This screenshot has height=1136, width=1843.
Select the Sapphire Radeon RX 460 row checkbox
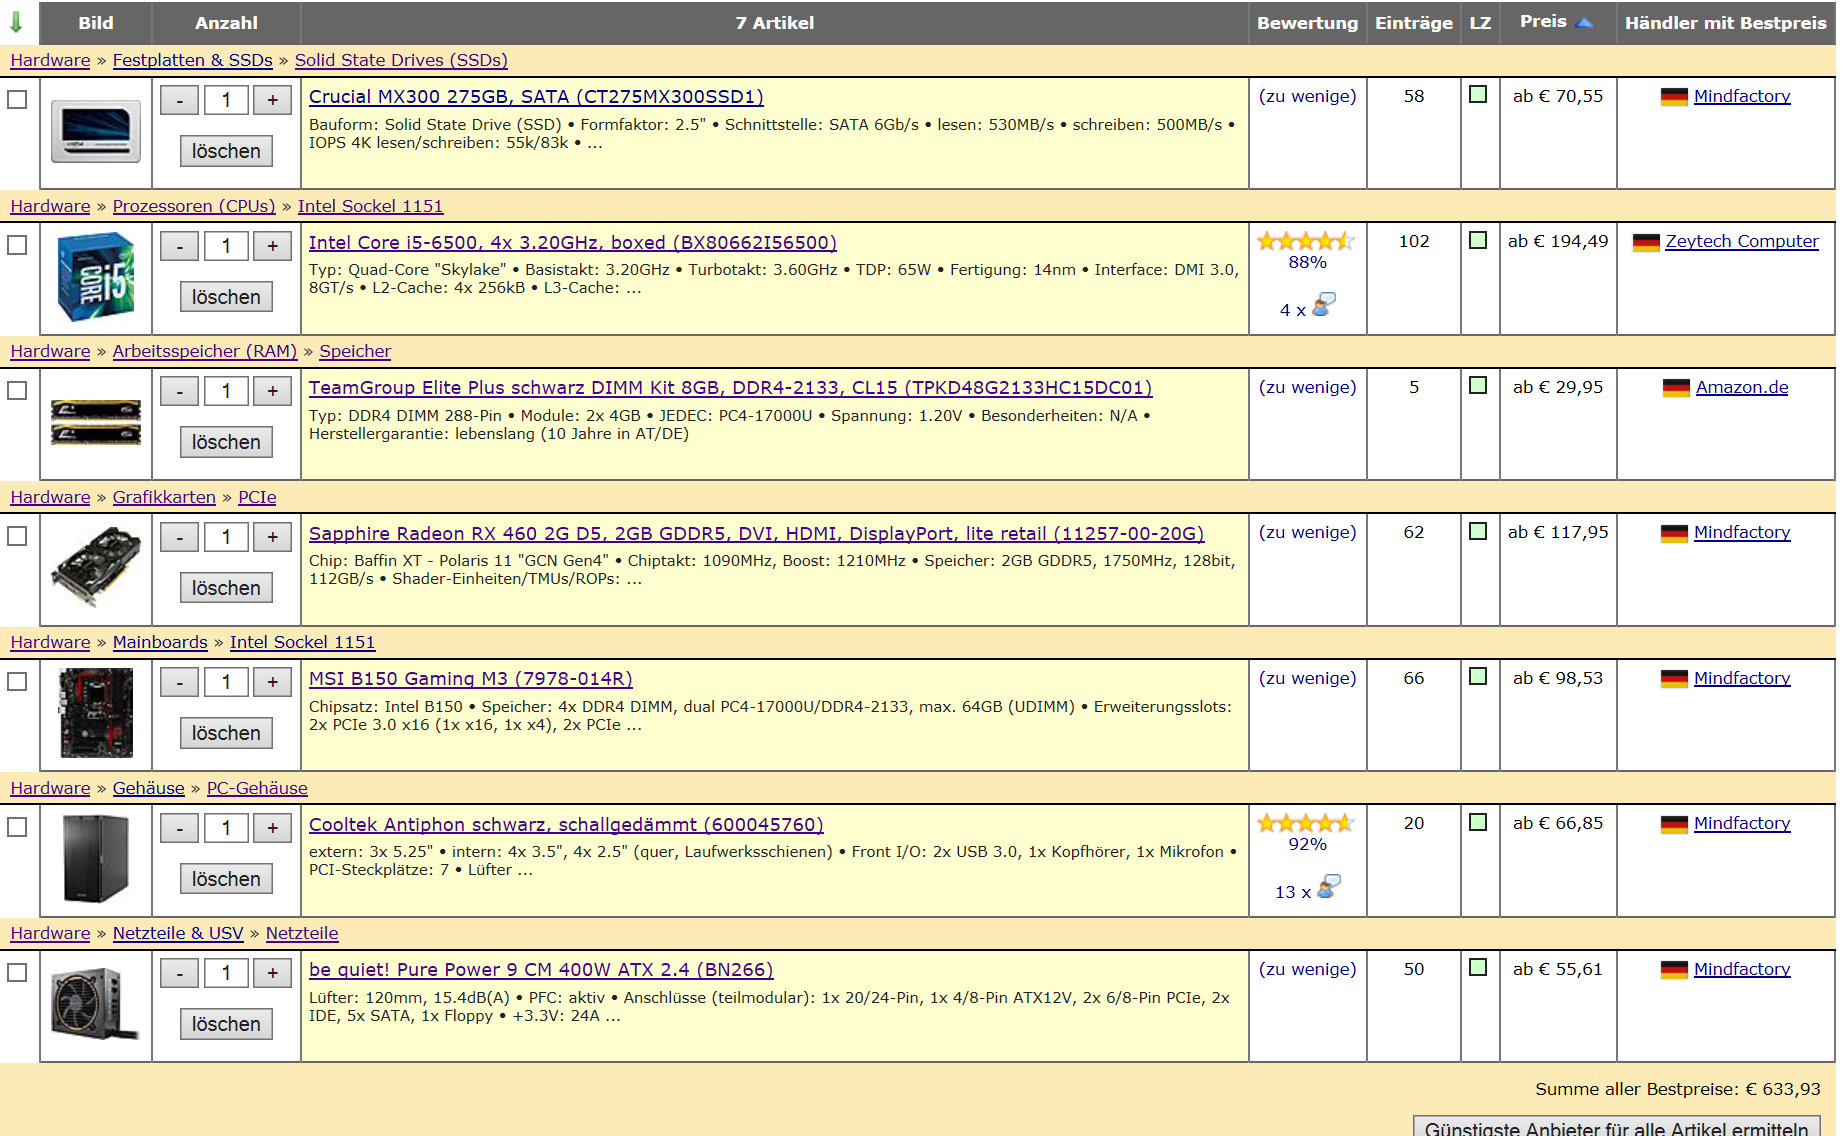17,536
